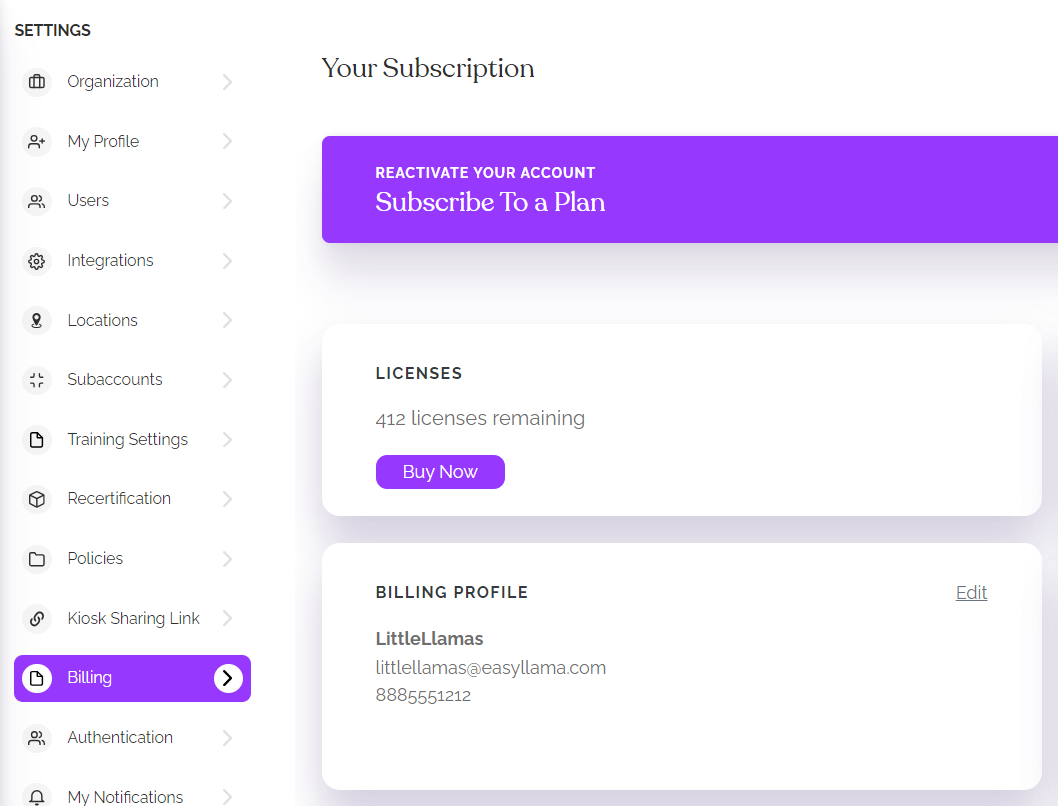Click the Locations map pin icon
This screenshot has width=1058, height=806.
tap(37, 320)
